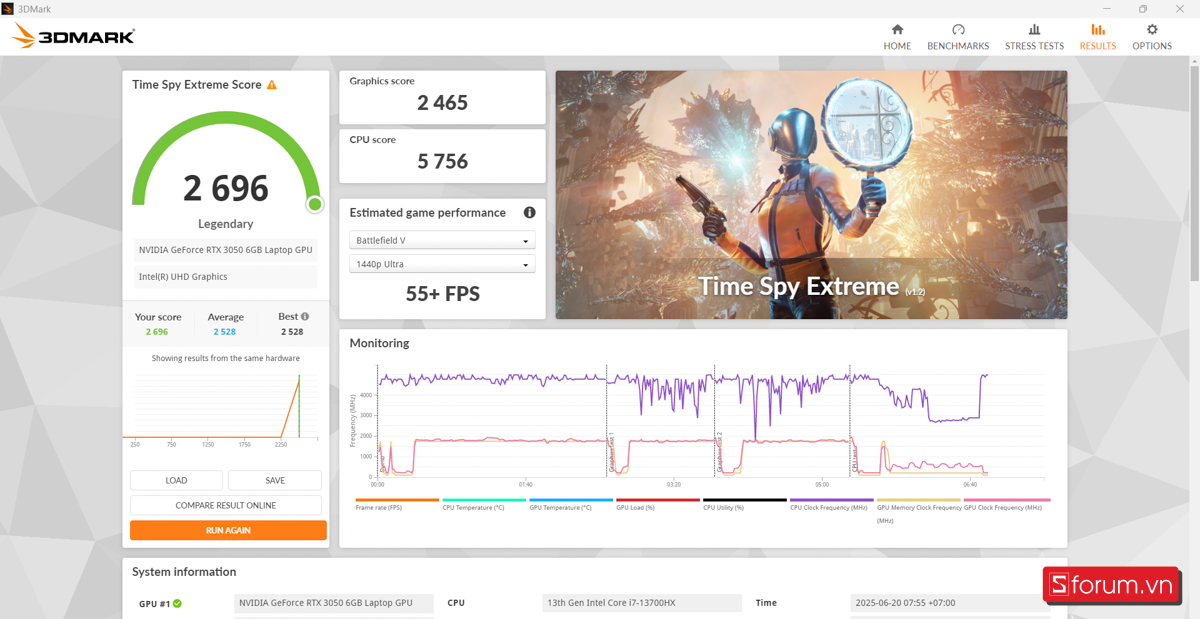The width and height of the screenshot is (1200, 619).
Task: Click the Time Spy Extreme Score heading
Action: point(197,85)
